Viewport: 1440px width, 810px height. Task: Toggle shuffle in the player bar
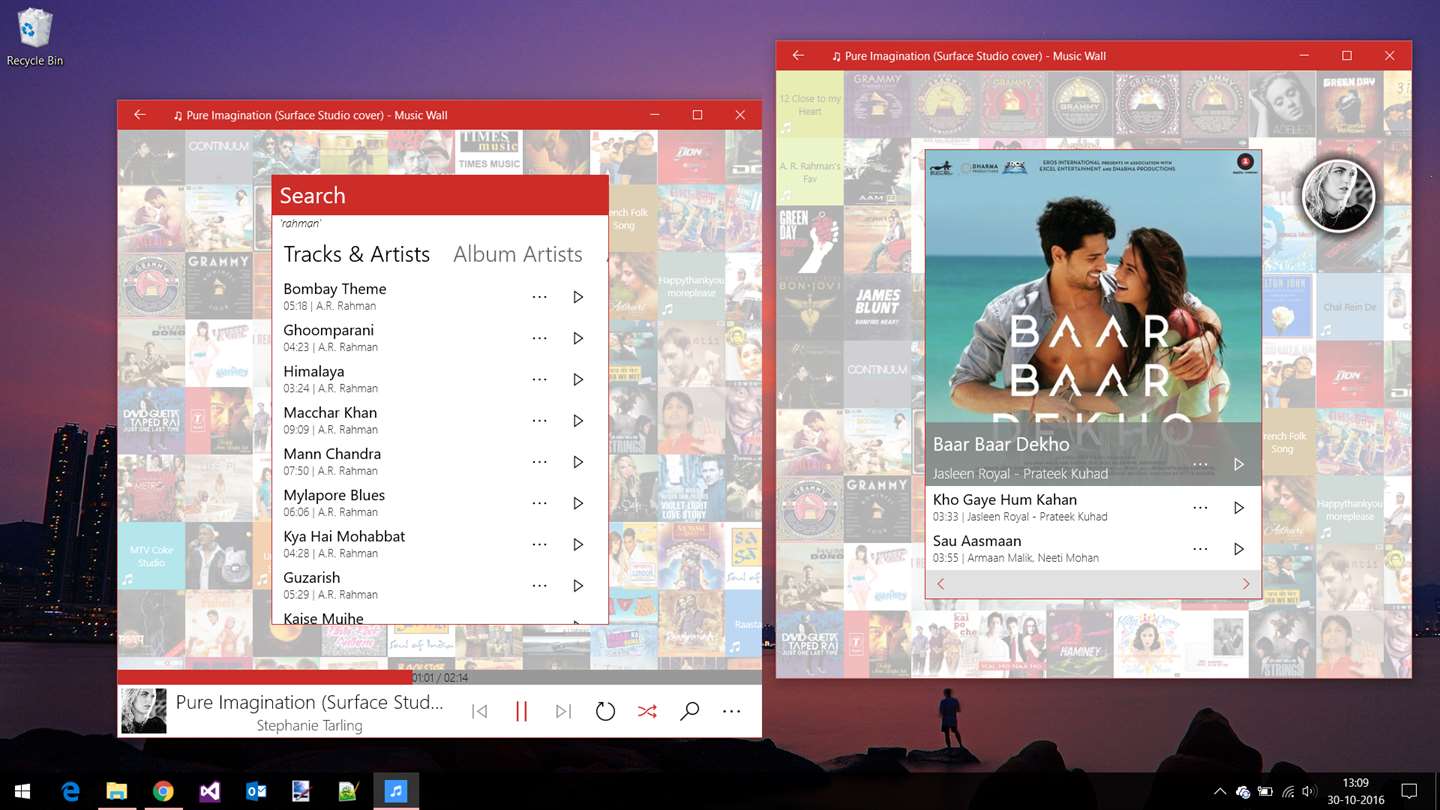click(x=647, y=711)
